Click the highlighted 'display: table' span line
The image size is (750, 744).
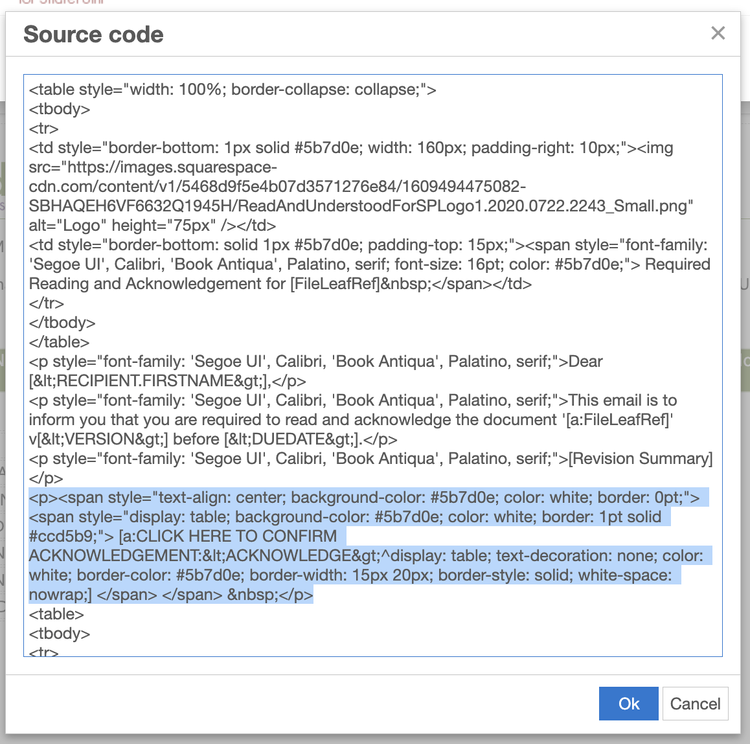345,517
